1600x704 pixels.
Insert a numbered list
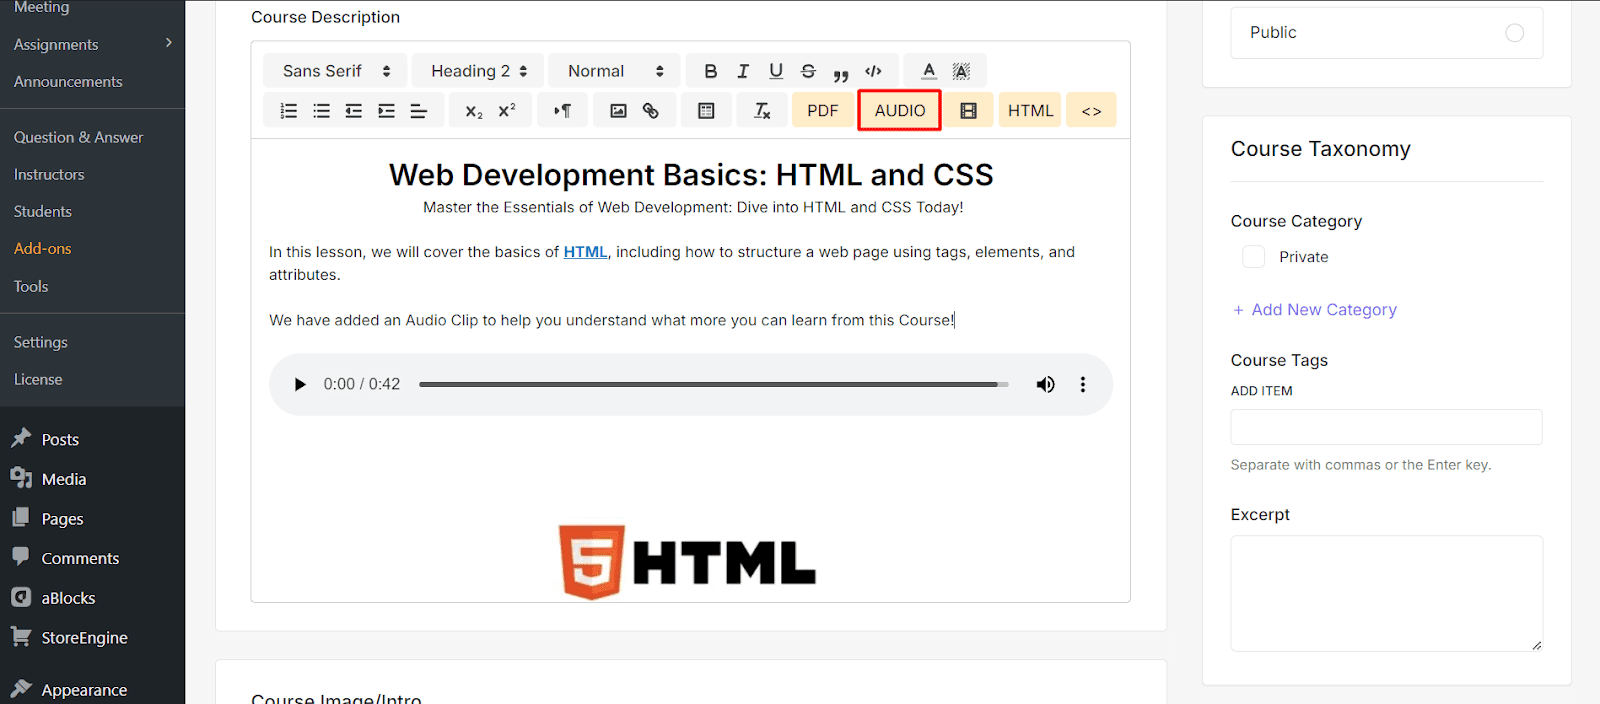[x=289, y=111]
